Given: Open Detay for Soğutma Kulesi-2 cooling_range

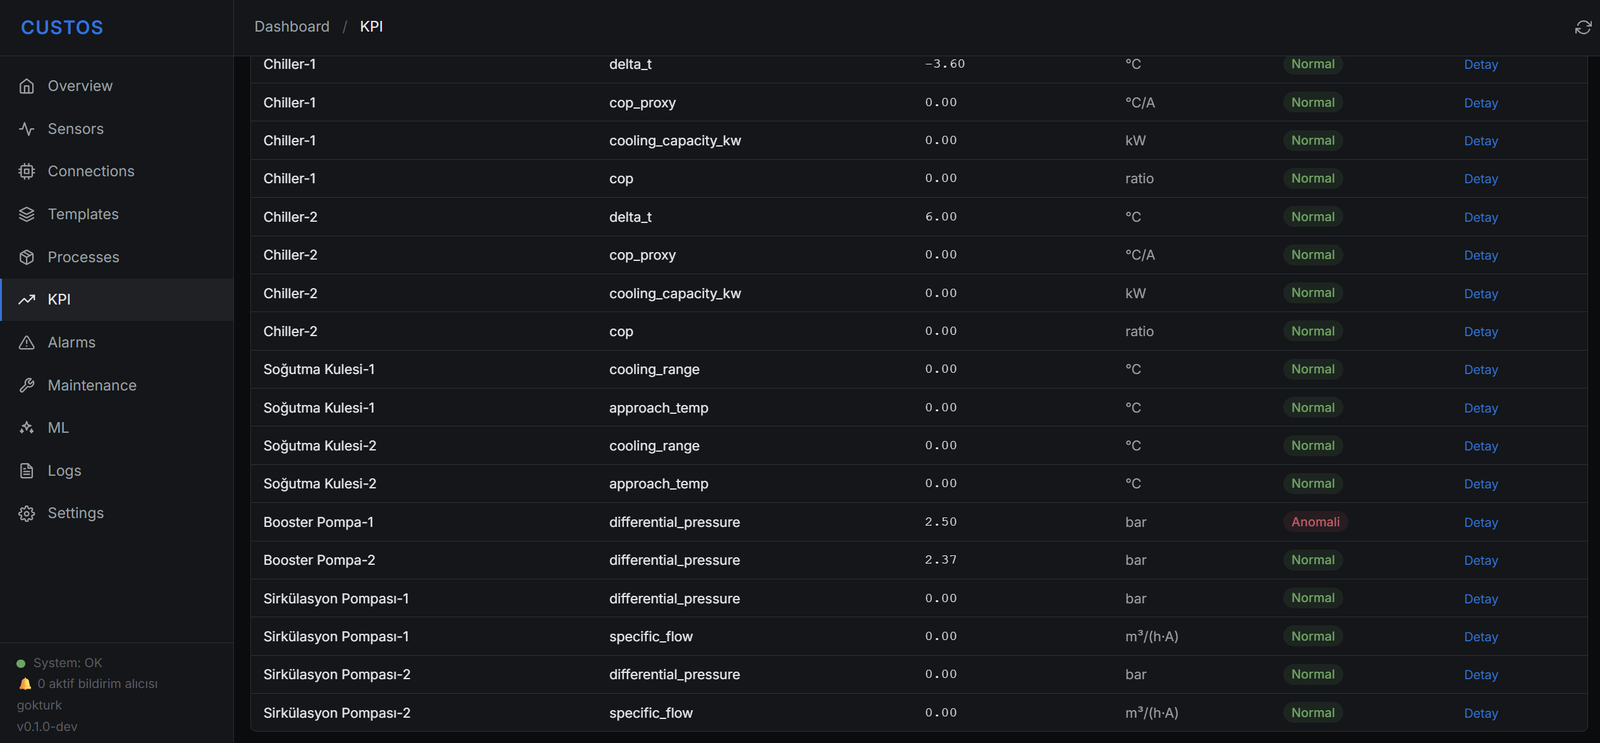Looking at the screenshot, I should click(1481, 446).
